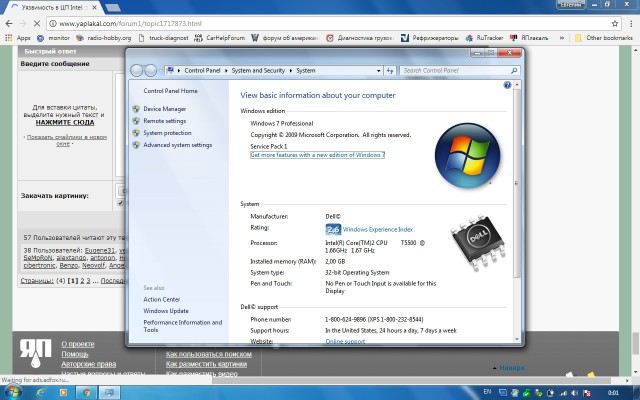Screen dimensions: 640x400
Task: Click the EN language indicator in tray
Action: [x=487, y=392]
